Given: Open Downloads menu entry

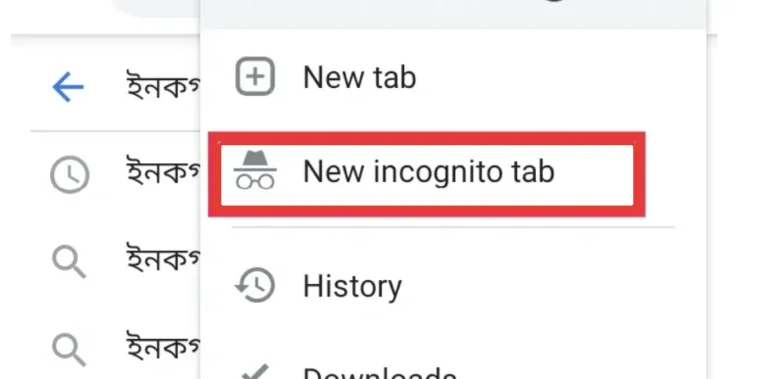Looking at the screenshot, I should [379, 373].
